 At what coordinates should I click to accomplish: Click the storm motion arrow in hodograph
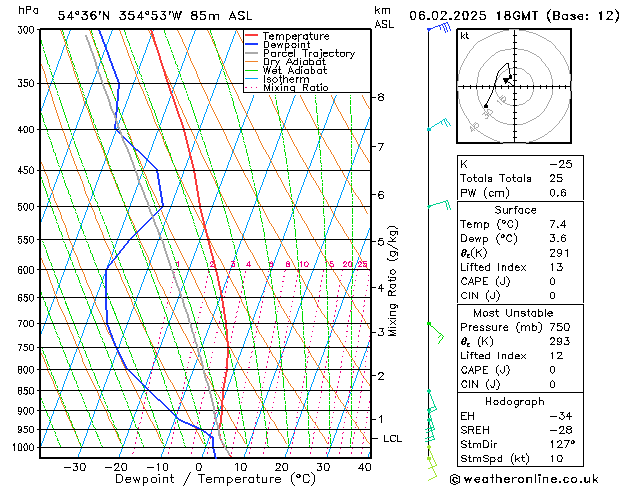pos(506,81)
